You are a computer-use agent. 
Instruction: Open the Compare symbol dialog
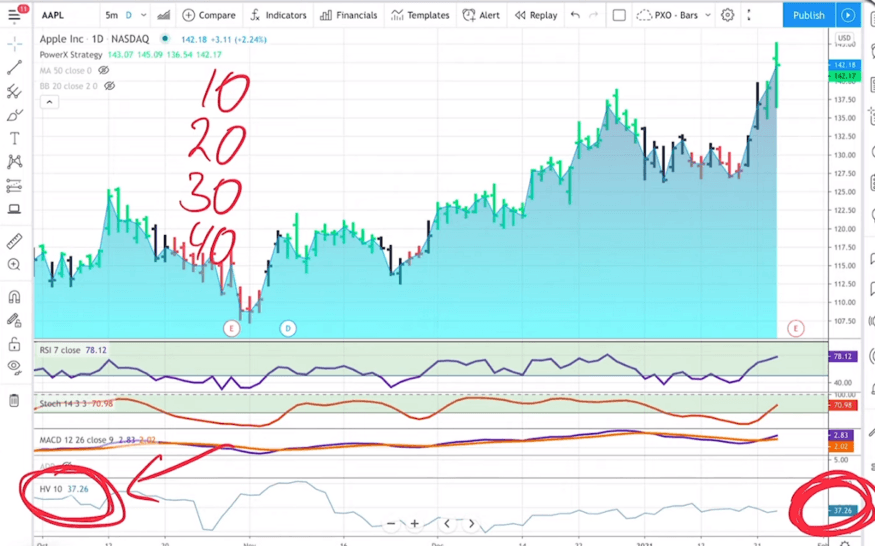coord(209,15)
